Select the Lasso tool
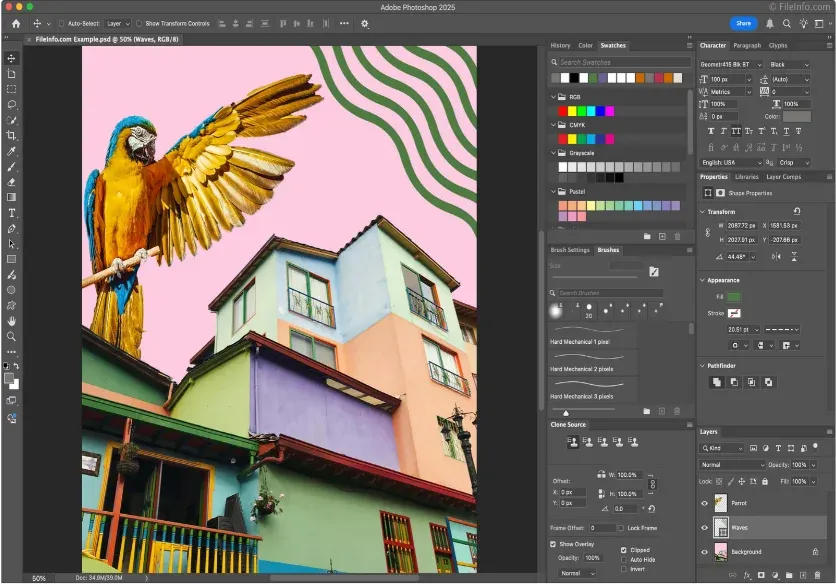This screenshot has height=584, width=836. point(11,105)
